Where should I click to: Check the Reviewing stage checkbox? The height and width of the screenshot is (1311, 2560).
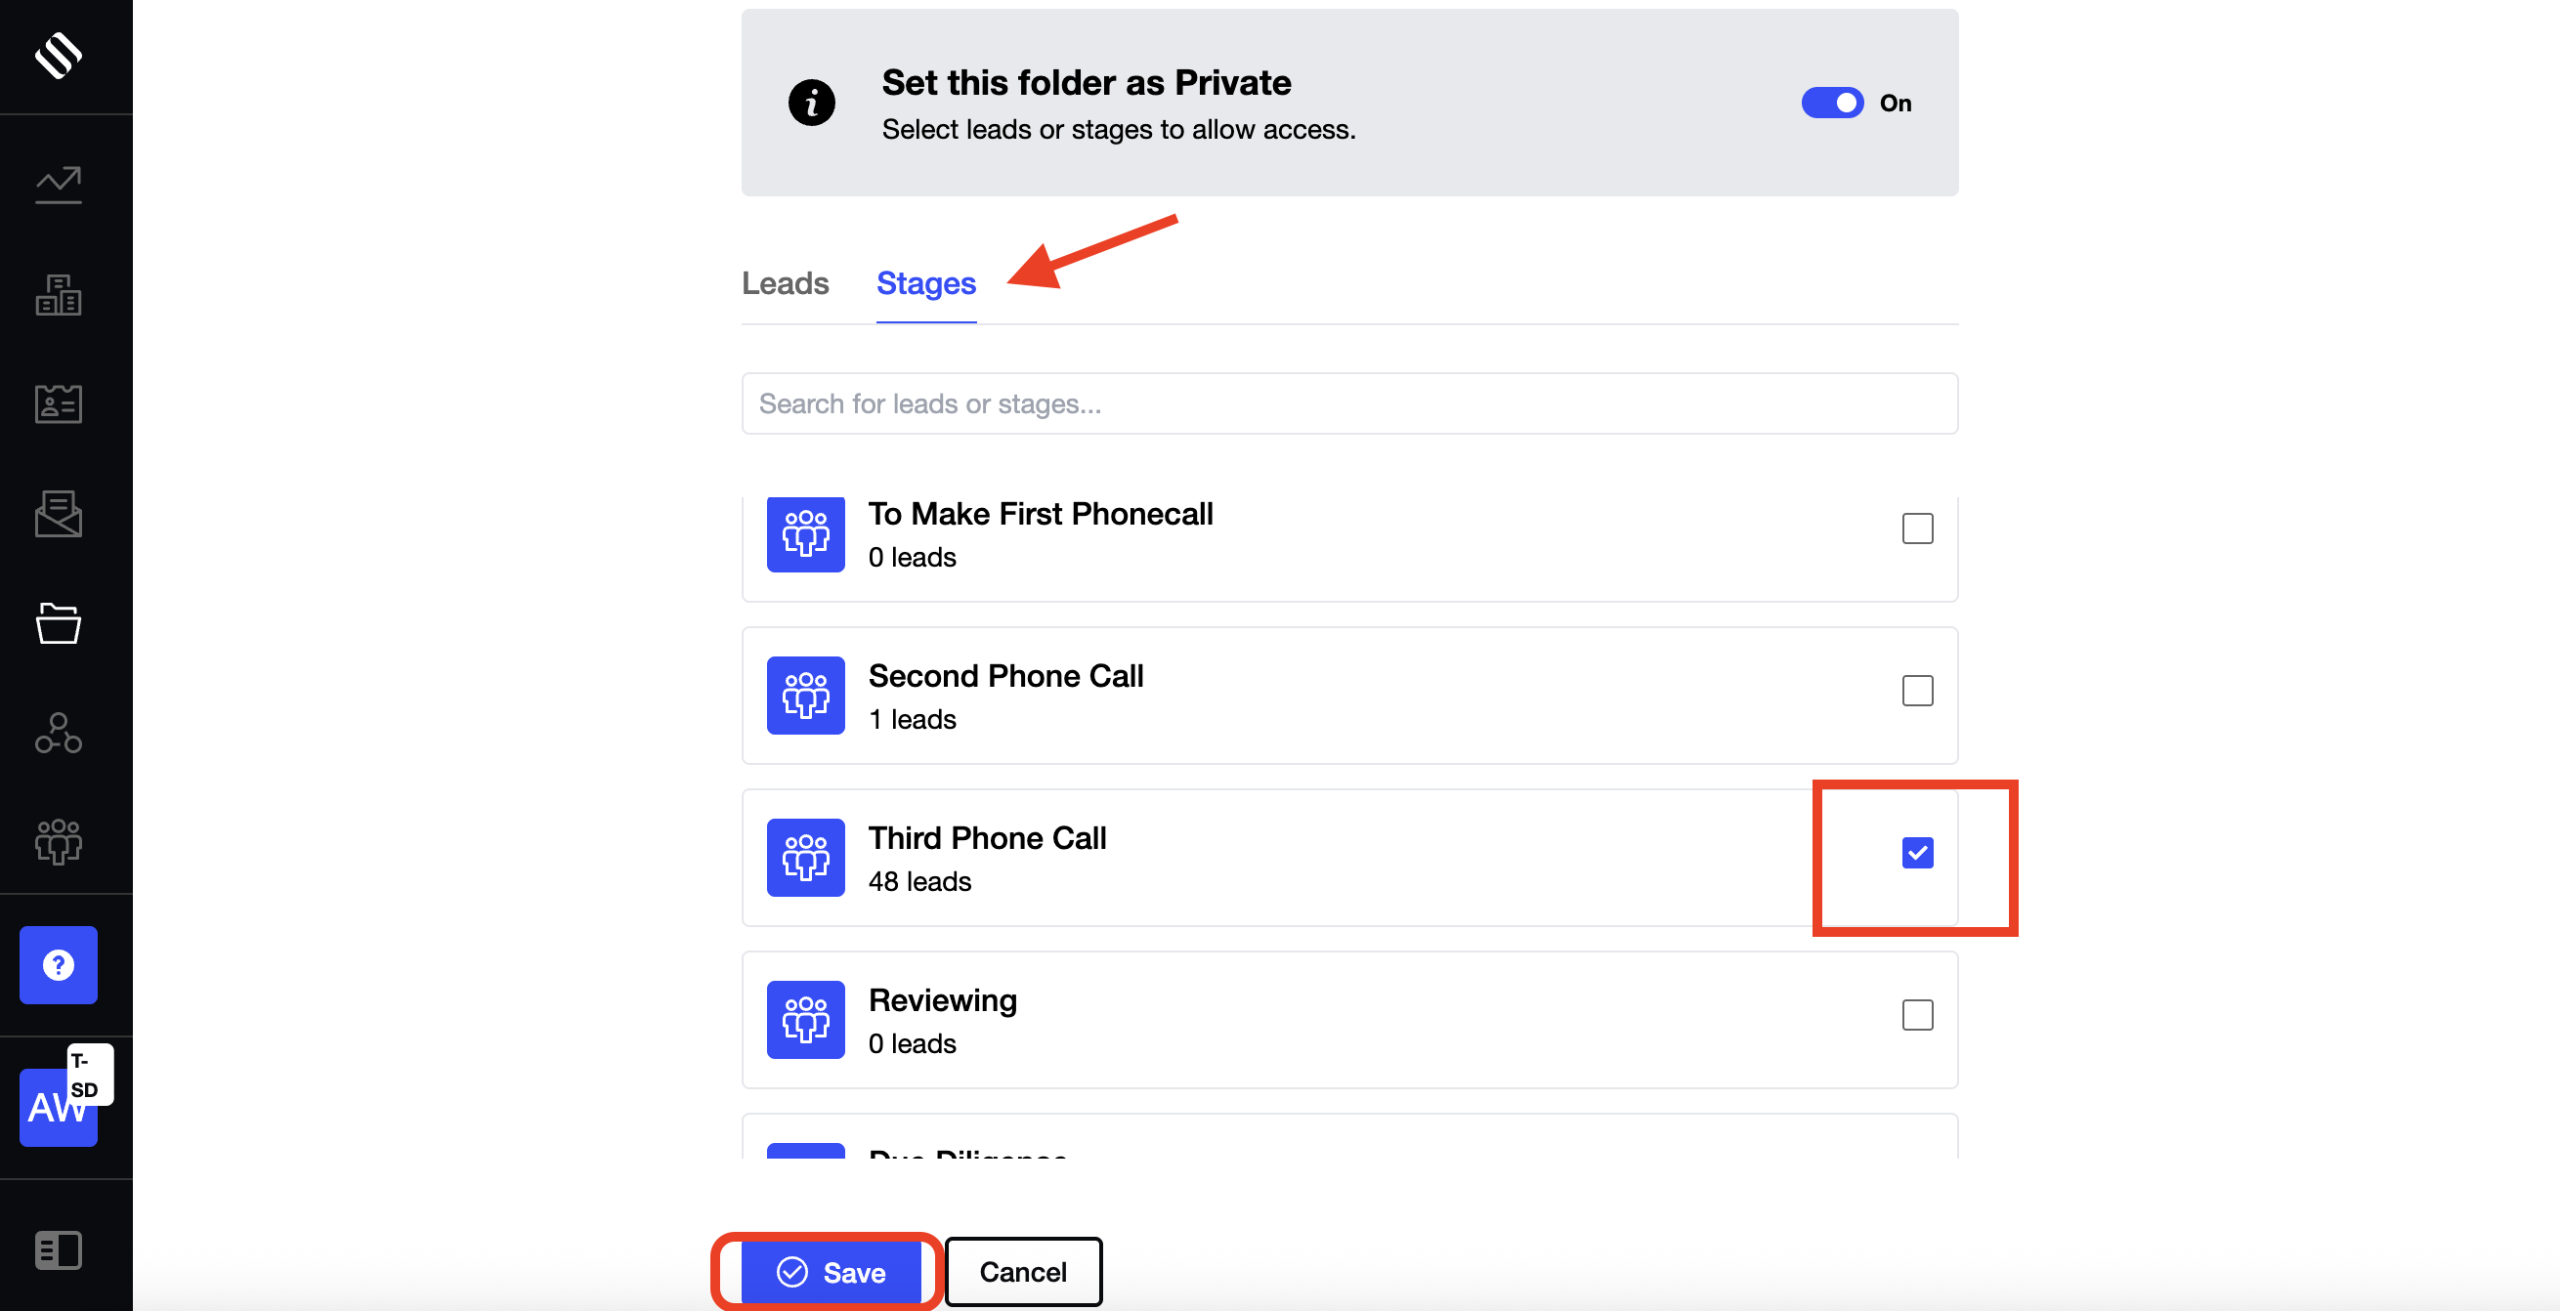(x=1917, y=1015)
